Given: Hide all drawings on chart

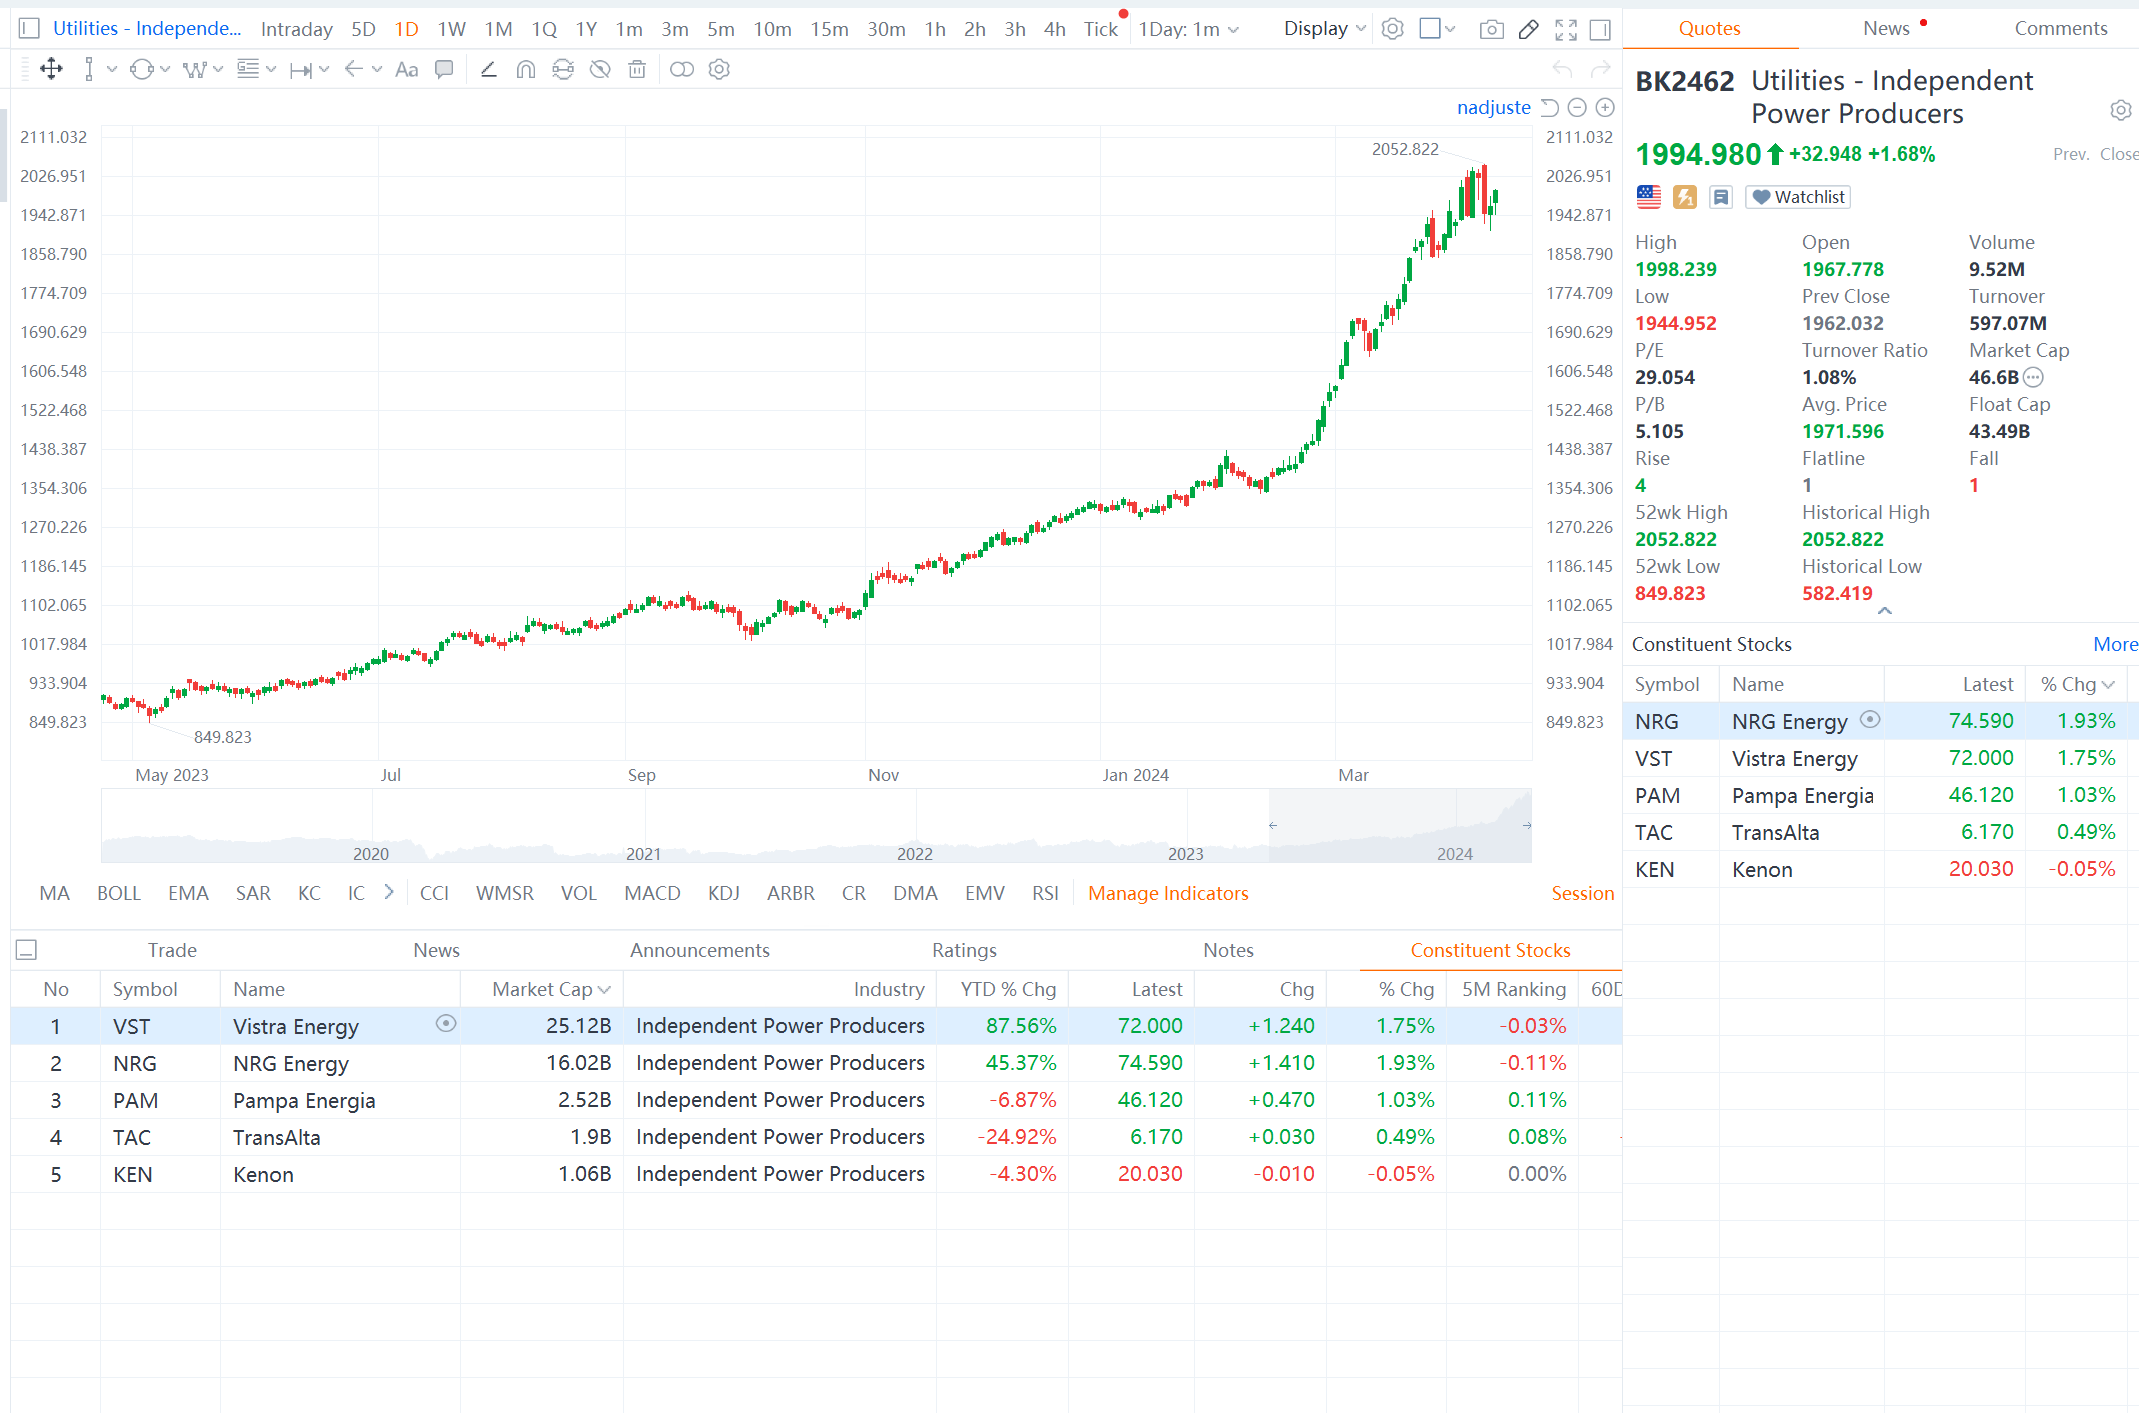Looking at the screenshot, I should point(600,69).
